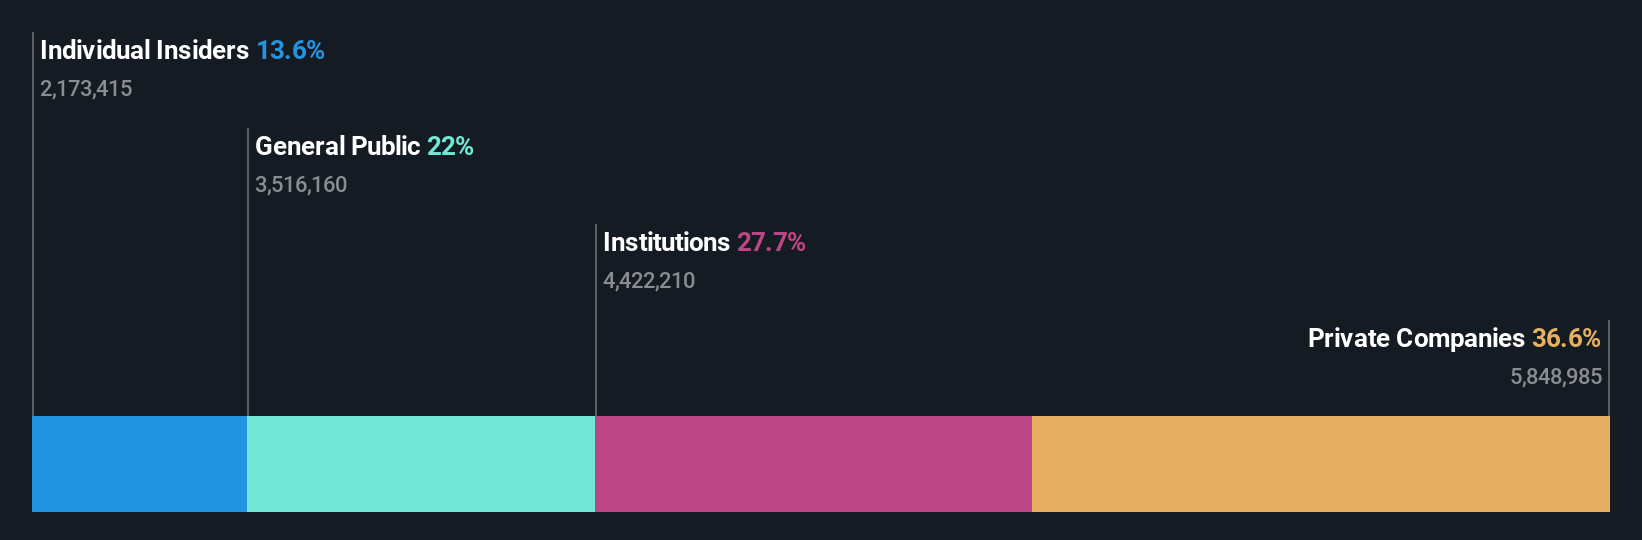Select the General Public label
The height and width of the screenshot is (540, 1642).
coord(337,146)
